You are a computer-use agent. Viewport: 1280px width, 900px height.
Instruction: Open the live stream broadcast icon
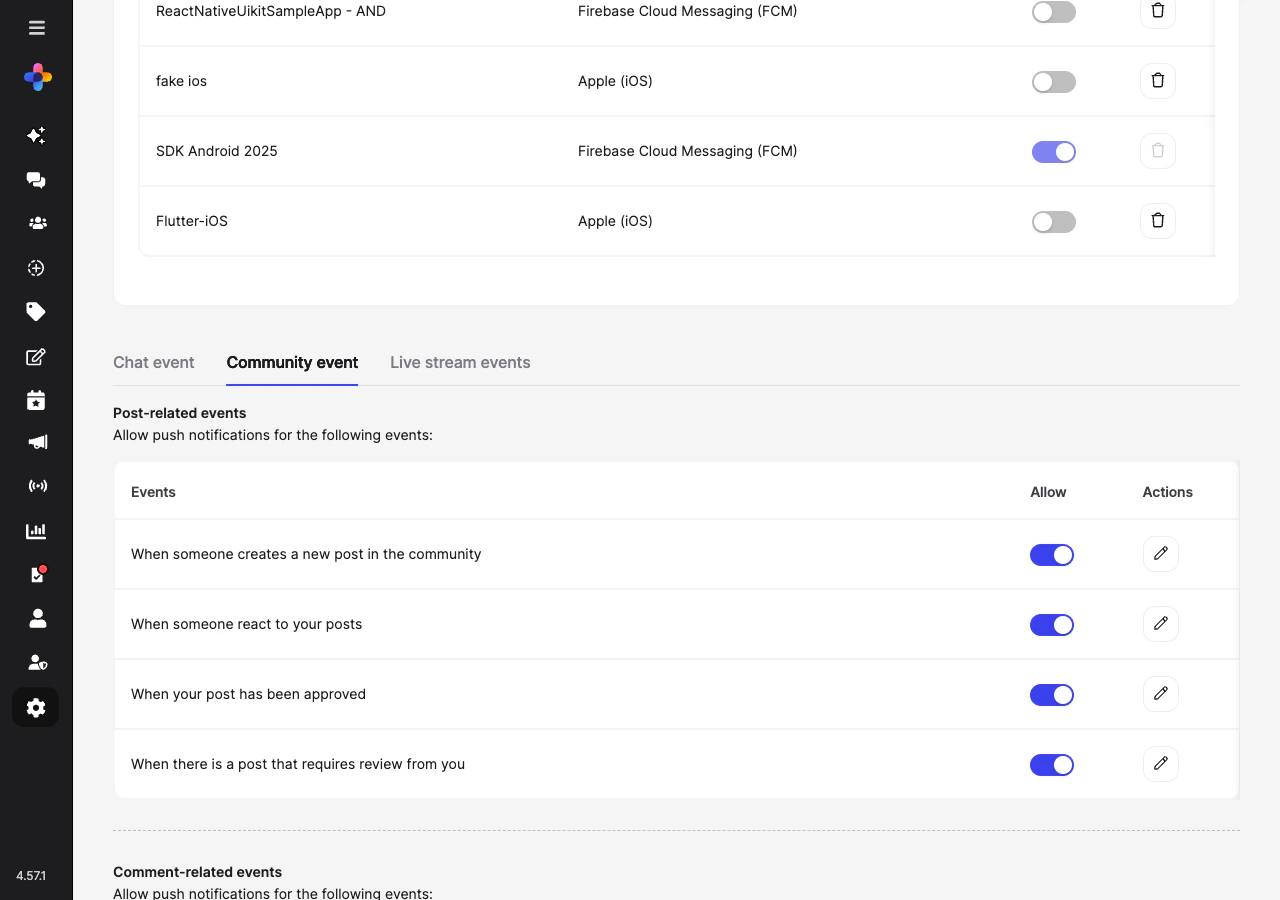[x=36, y=485]
